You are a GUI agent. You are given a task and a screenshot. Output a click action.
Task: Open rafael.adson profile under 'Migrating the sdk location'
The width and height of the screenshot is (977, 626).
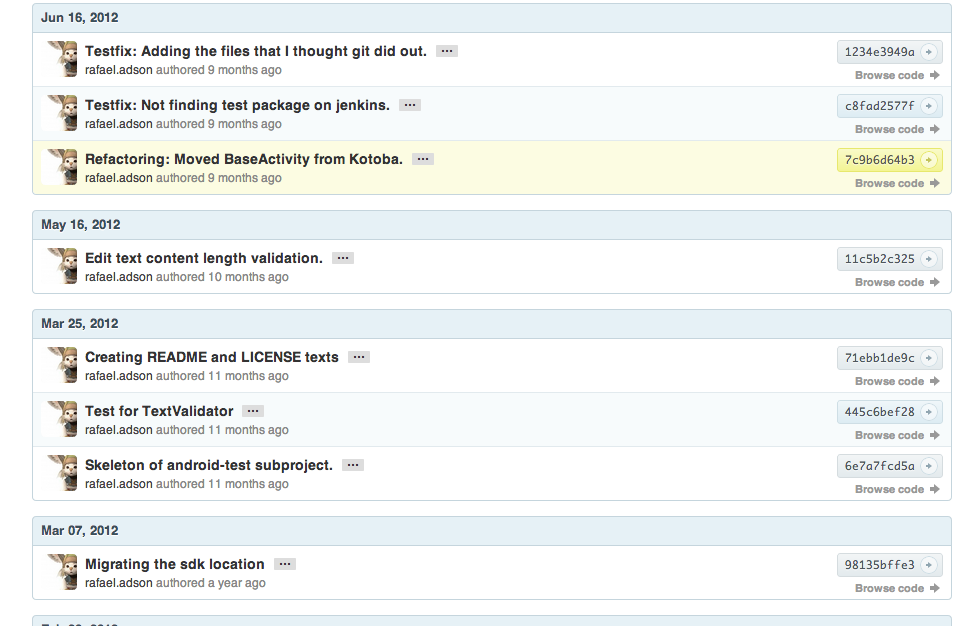coord(118,583)
